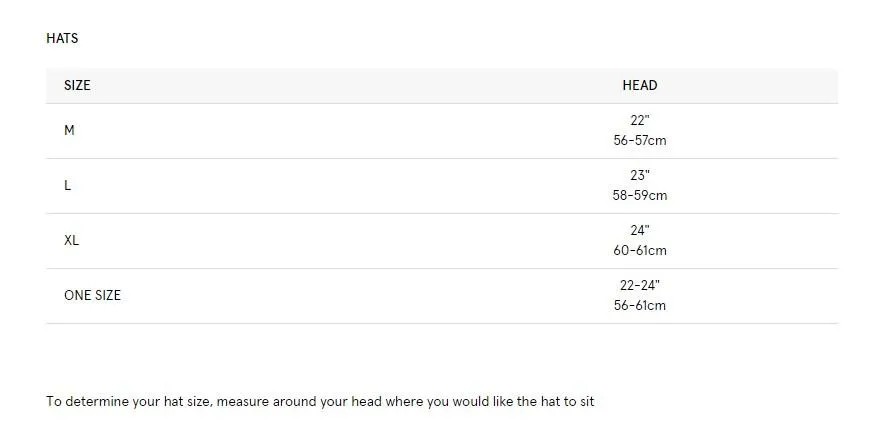Click 'your head' in the instruction sentence
The width and height of the screenshot is (871, 429).
[x=351, y=401]
